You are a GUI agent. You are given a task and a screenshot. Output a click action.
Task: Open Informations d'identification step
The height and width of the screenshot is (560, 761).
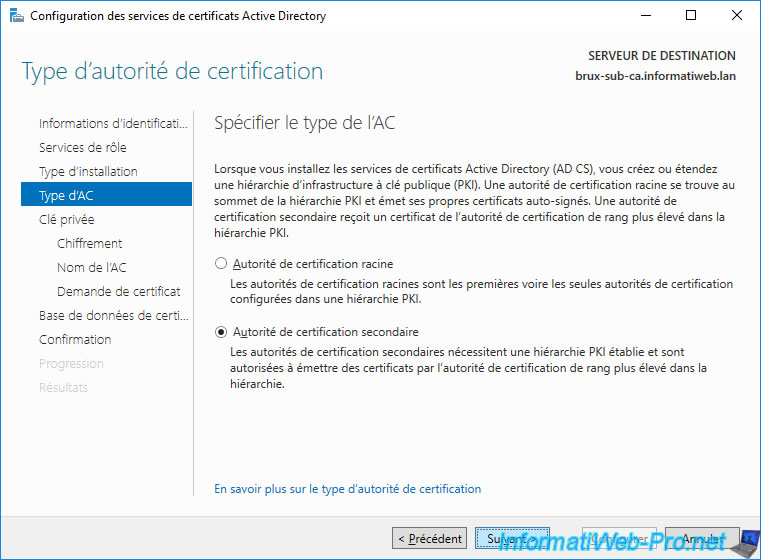click(x=112, y=124)
